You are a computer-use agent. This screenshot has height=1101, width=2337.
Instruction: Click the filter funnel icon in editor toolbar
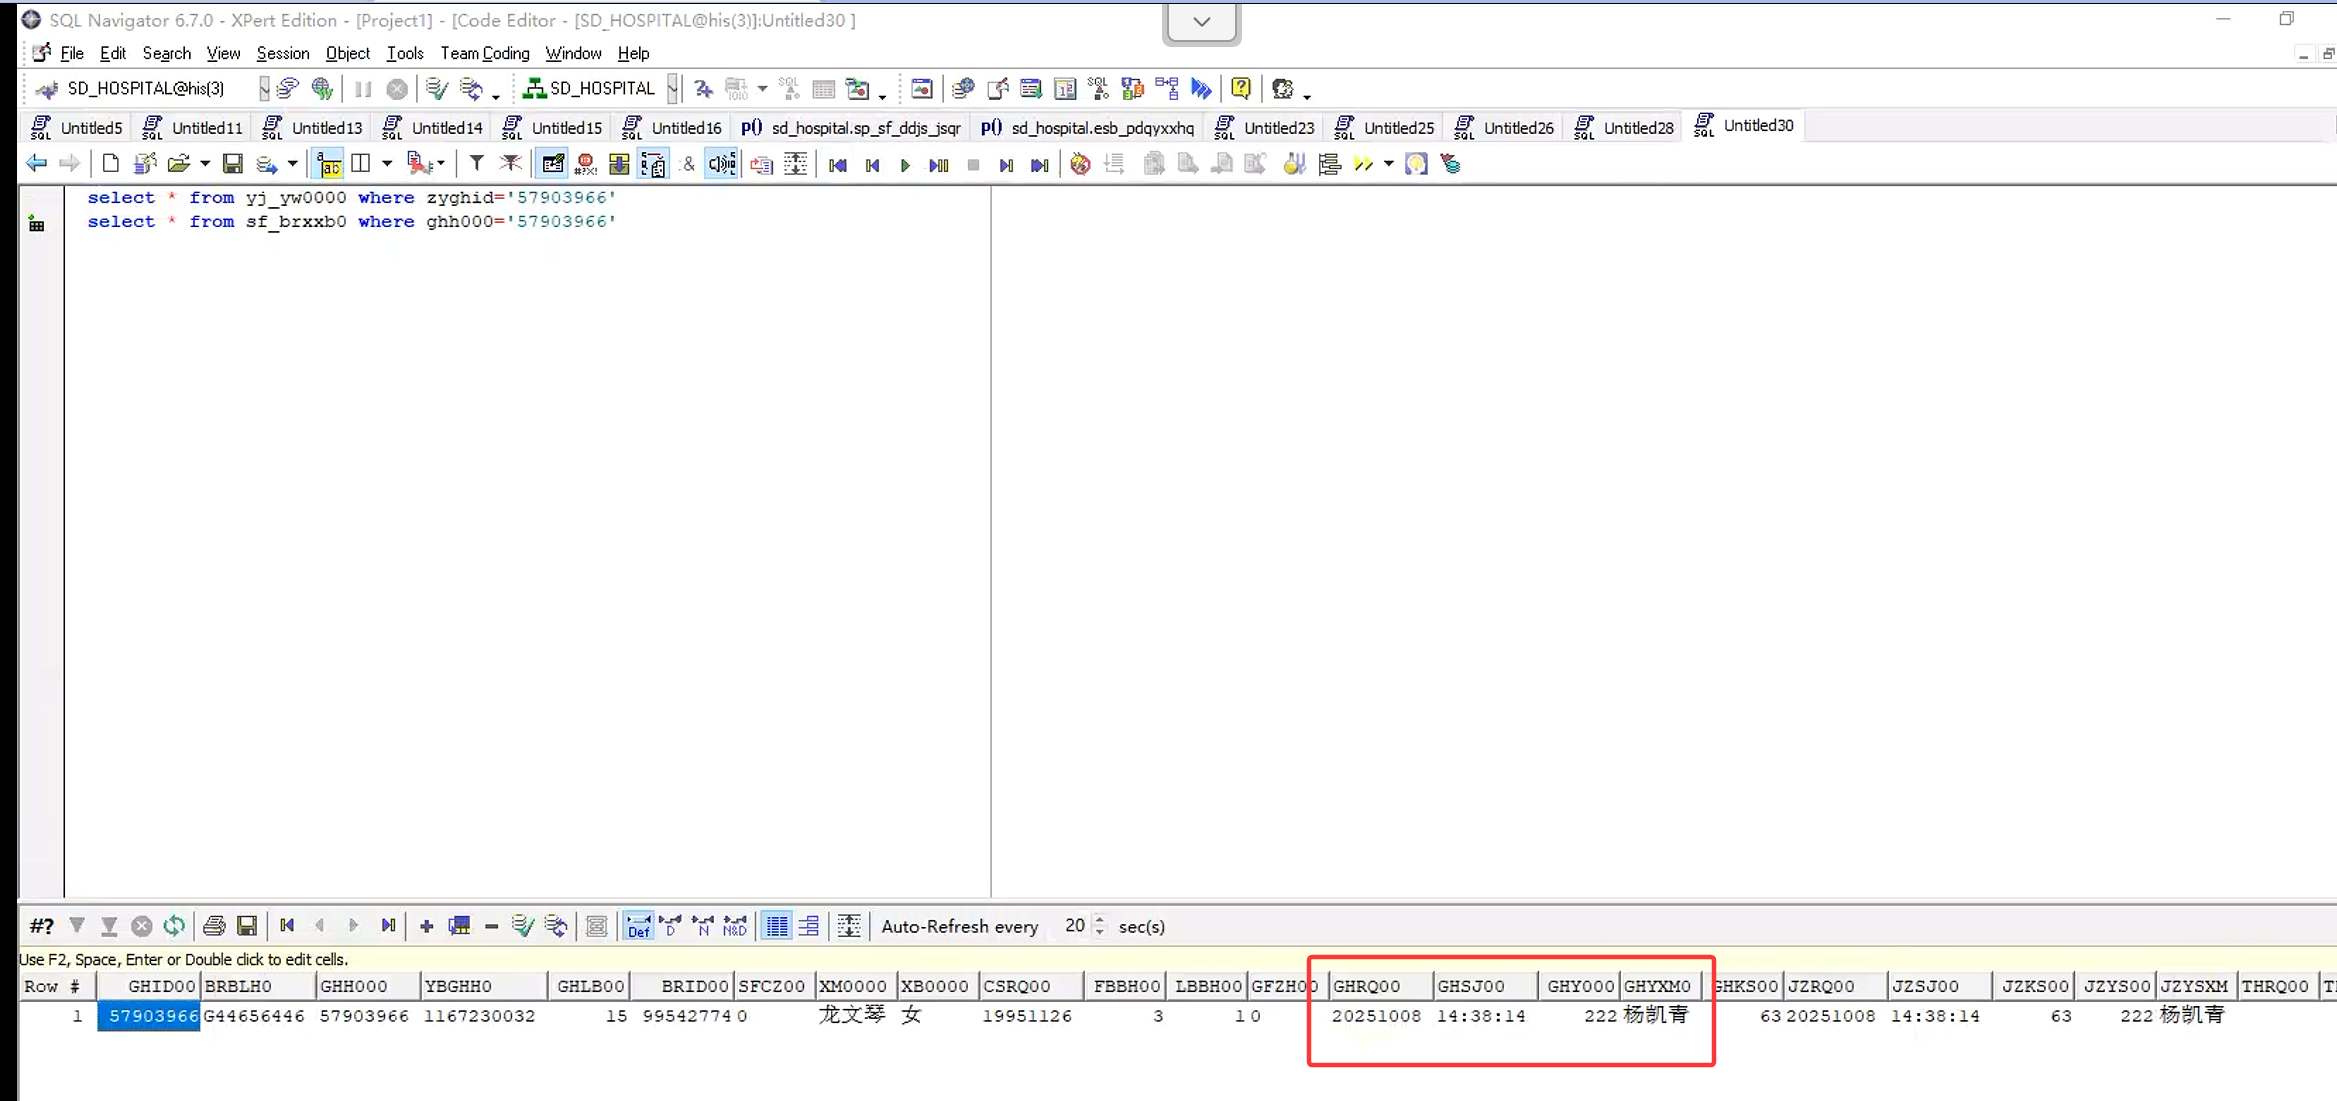477,164
